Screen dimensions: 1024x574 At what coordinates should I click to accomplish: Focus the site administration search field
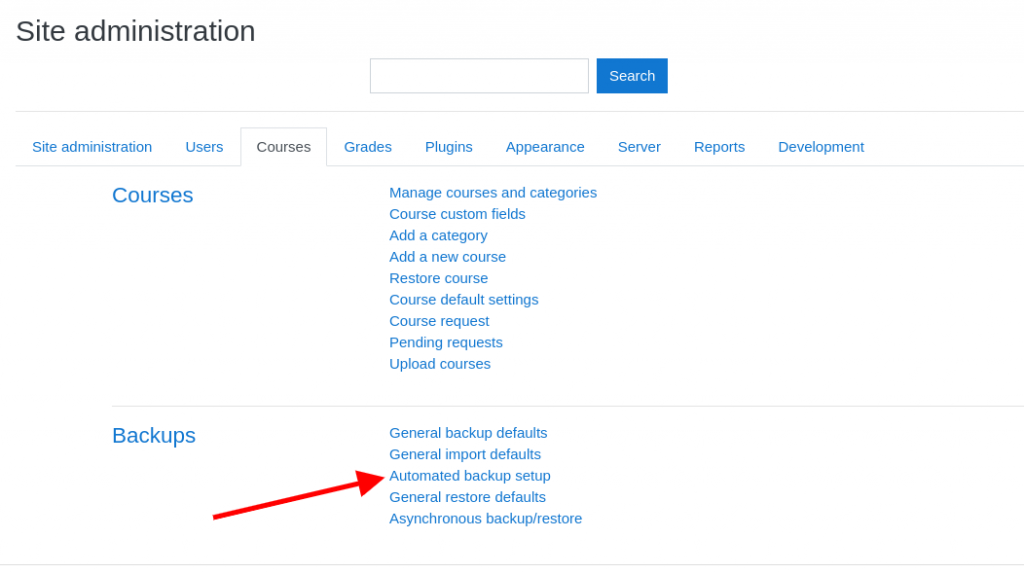coord(479,76)
